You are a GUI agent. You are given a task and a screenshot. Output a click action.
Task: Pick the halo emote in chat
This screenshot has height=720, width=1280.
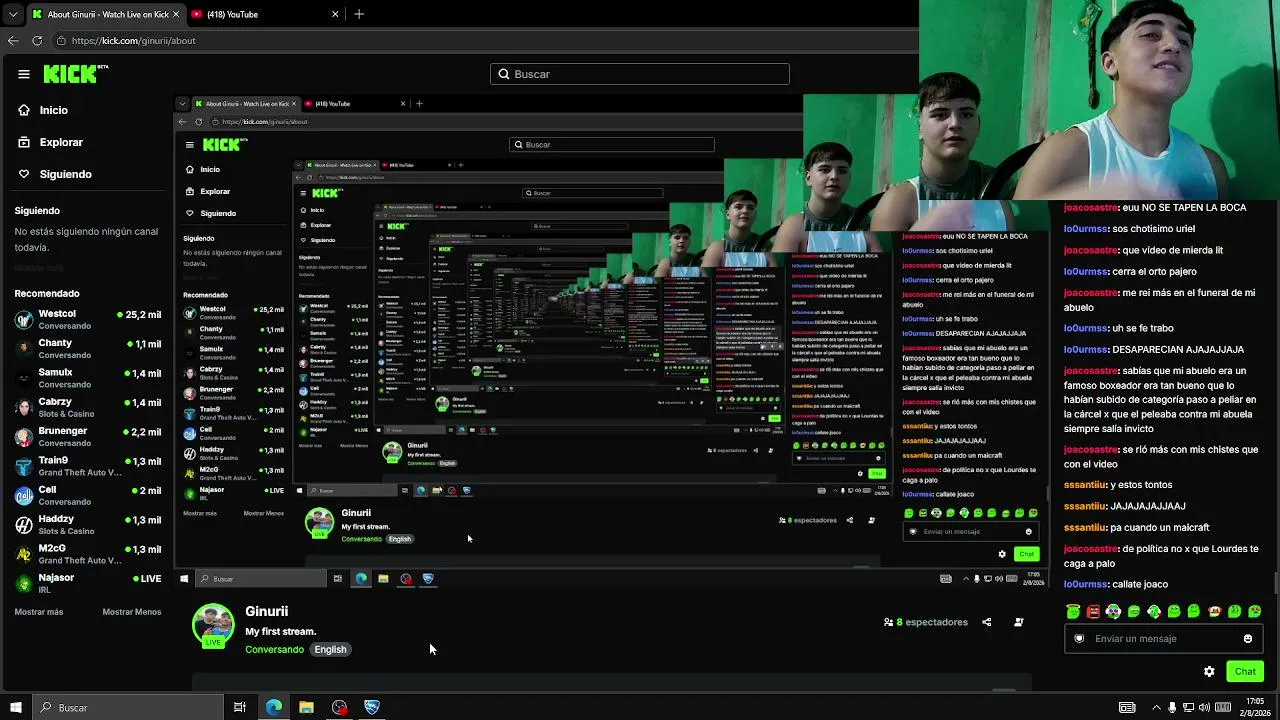1073,611
